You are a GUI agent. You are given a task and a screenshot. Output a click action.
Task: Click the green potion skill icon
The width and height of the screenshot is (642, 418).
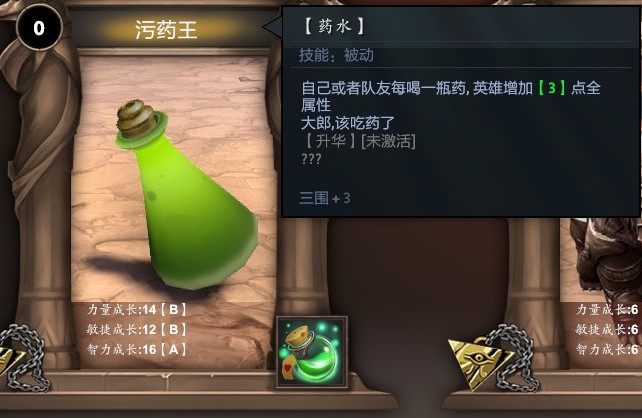312,352
